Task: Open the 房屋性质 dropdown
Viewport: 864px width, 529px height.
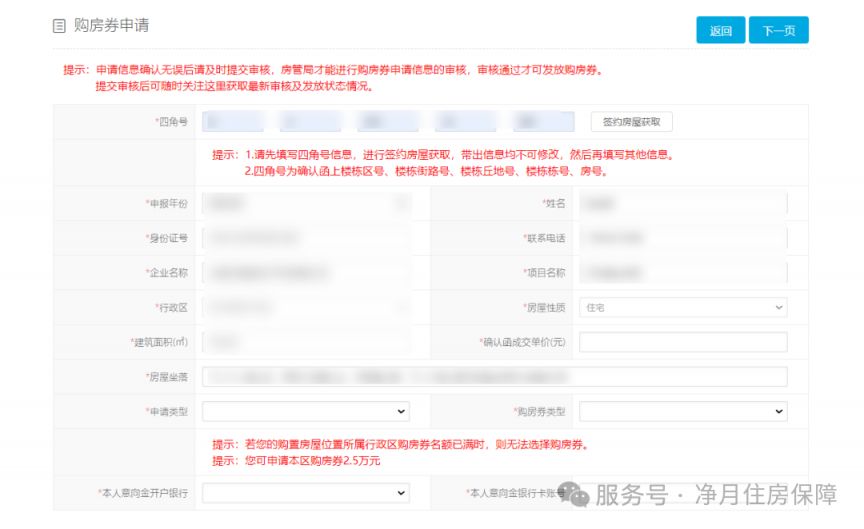Action: point(683,307)
